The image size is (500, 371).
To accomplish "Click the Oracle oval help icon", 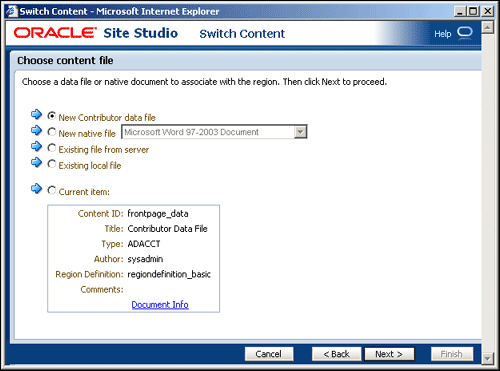I will coord(465,33).
